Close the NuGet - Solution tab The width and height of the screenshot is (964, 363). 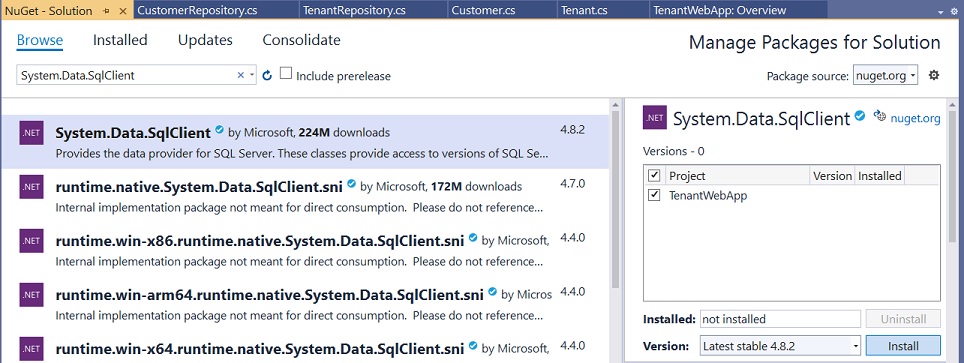coord(122,11)
